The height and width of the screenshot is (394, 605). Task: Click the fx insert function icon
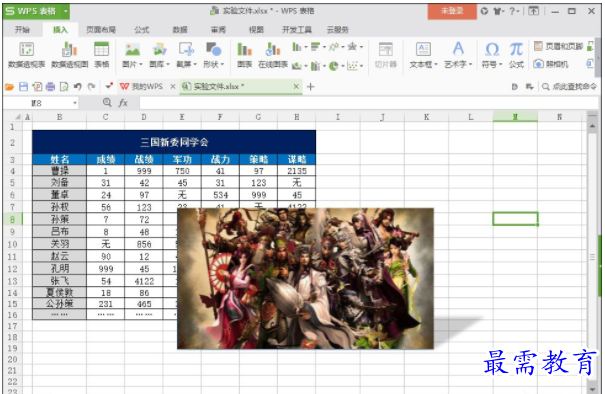(x=123, y=103)
